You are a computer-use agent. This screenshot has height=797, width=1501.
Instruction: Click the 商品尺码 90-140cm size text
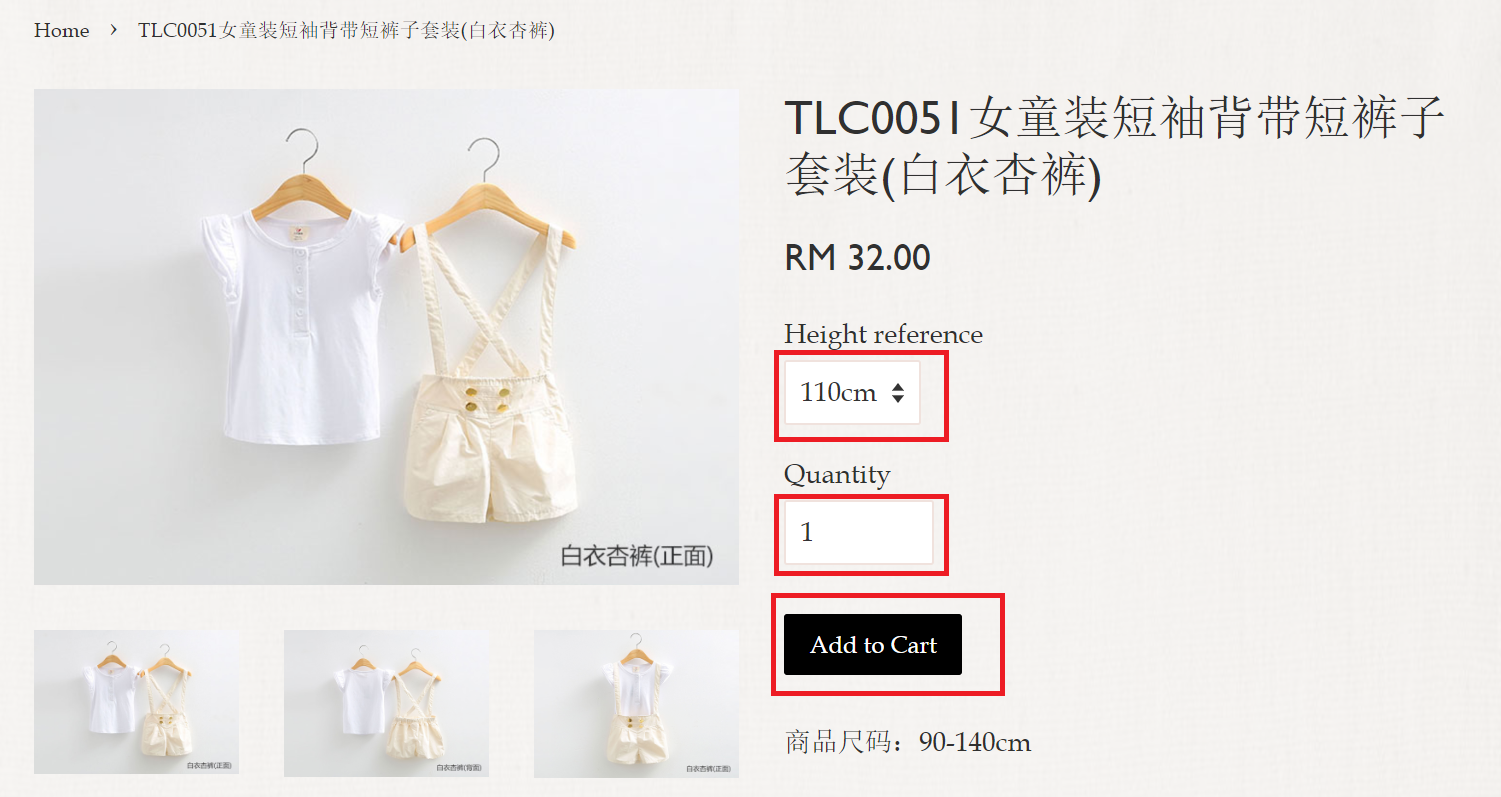tap(908, 742)
